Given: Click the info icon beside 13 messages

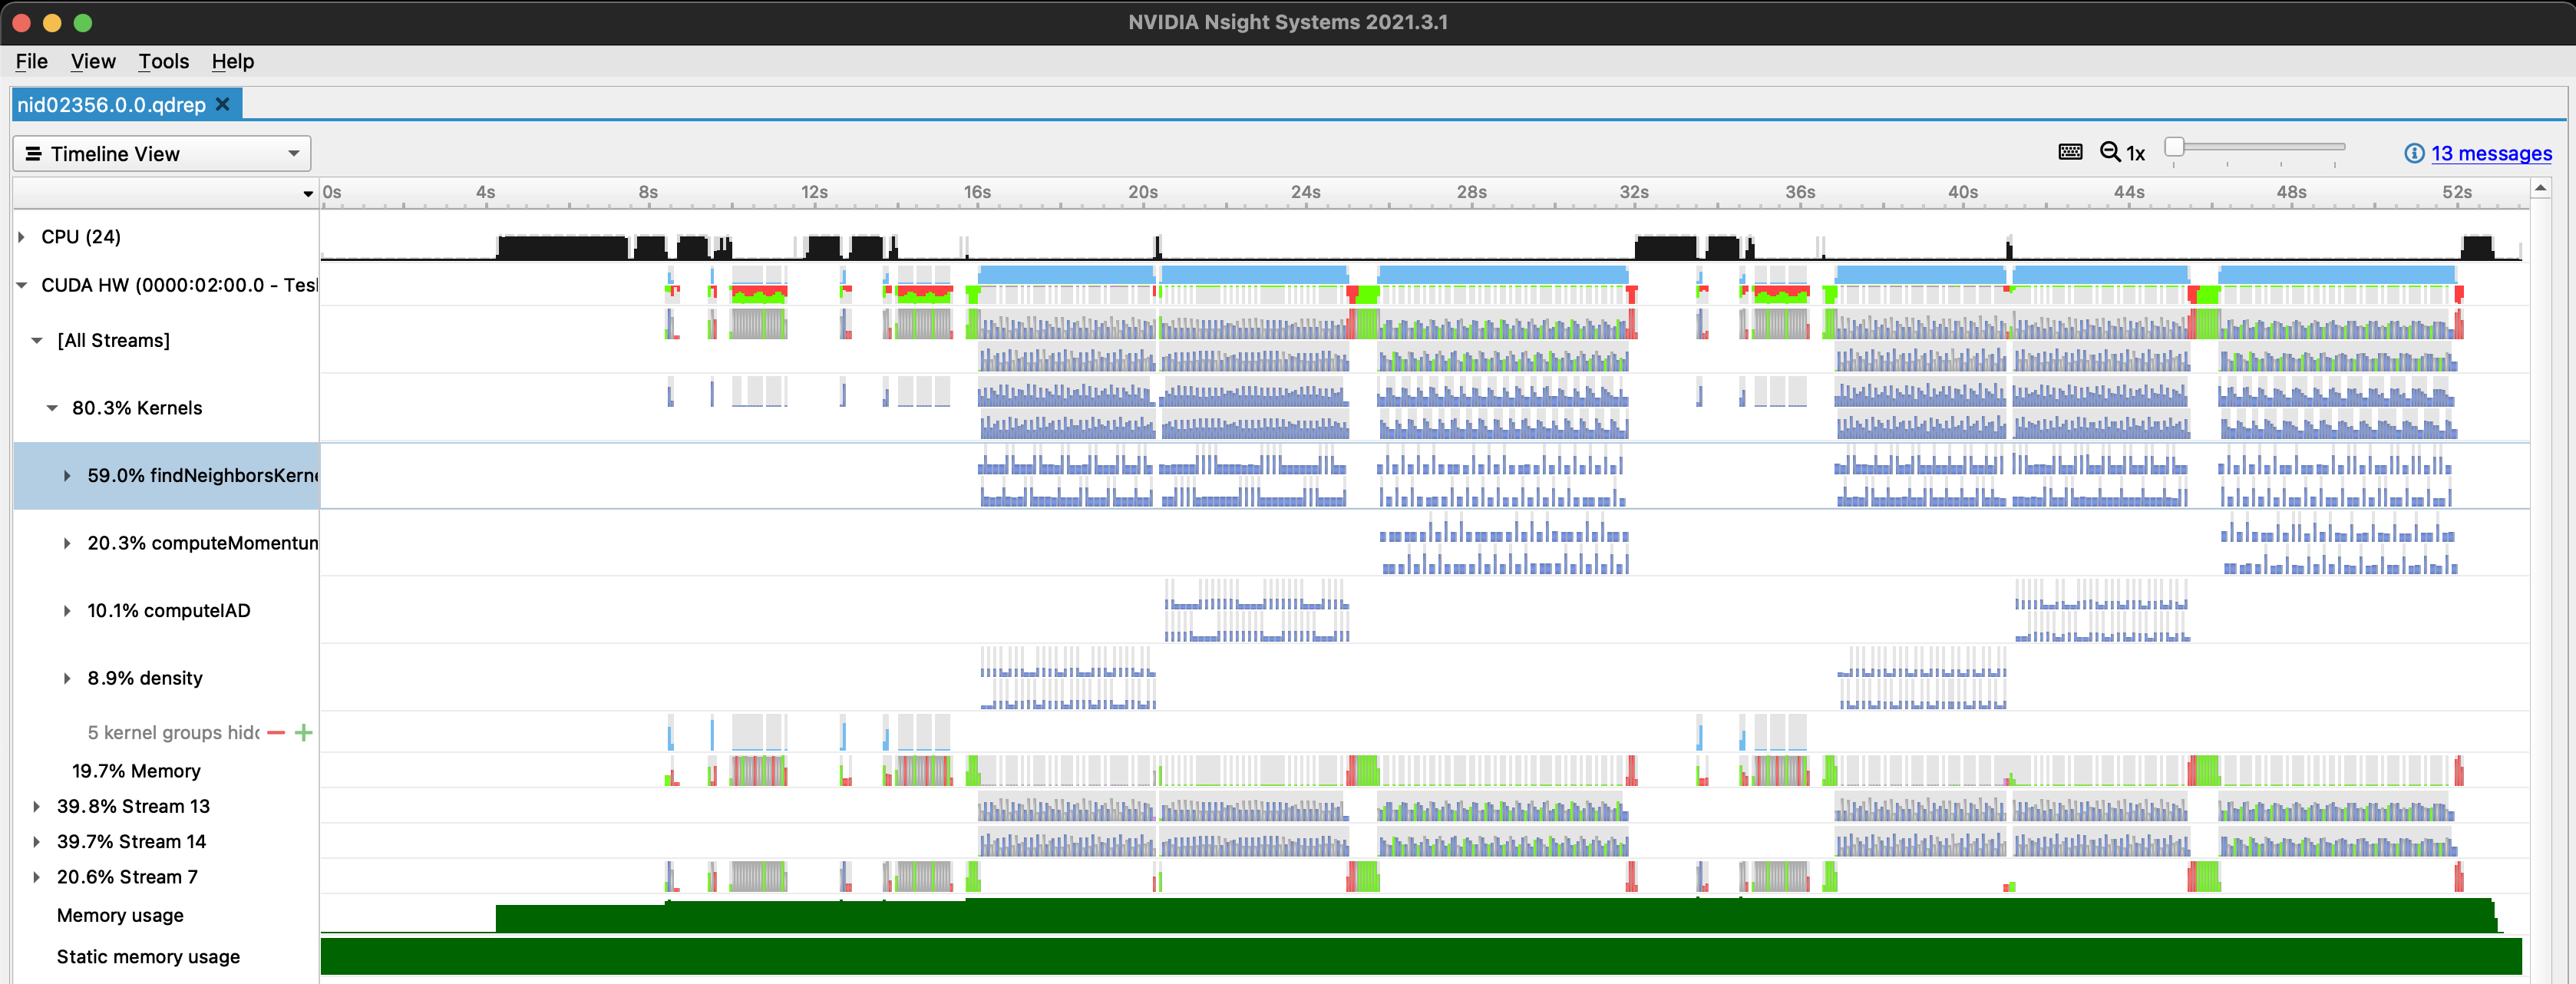Looking at the screenshot, I should tap(2414, 153).
